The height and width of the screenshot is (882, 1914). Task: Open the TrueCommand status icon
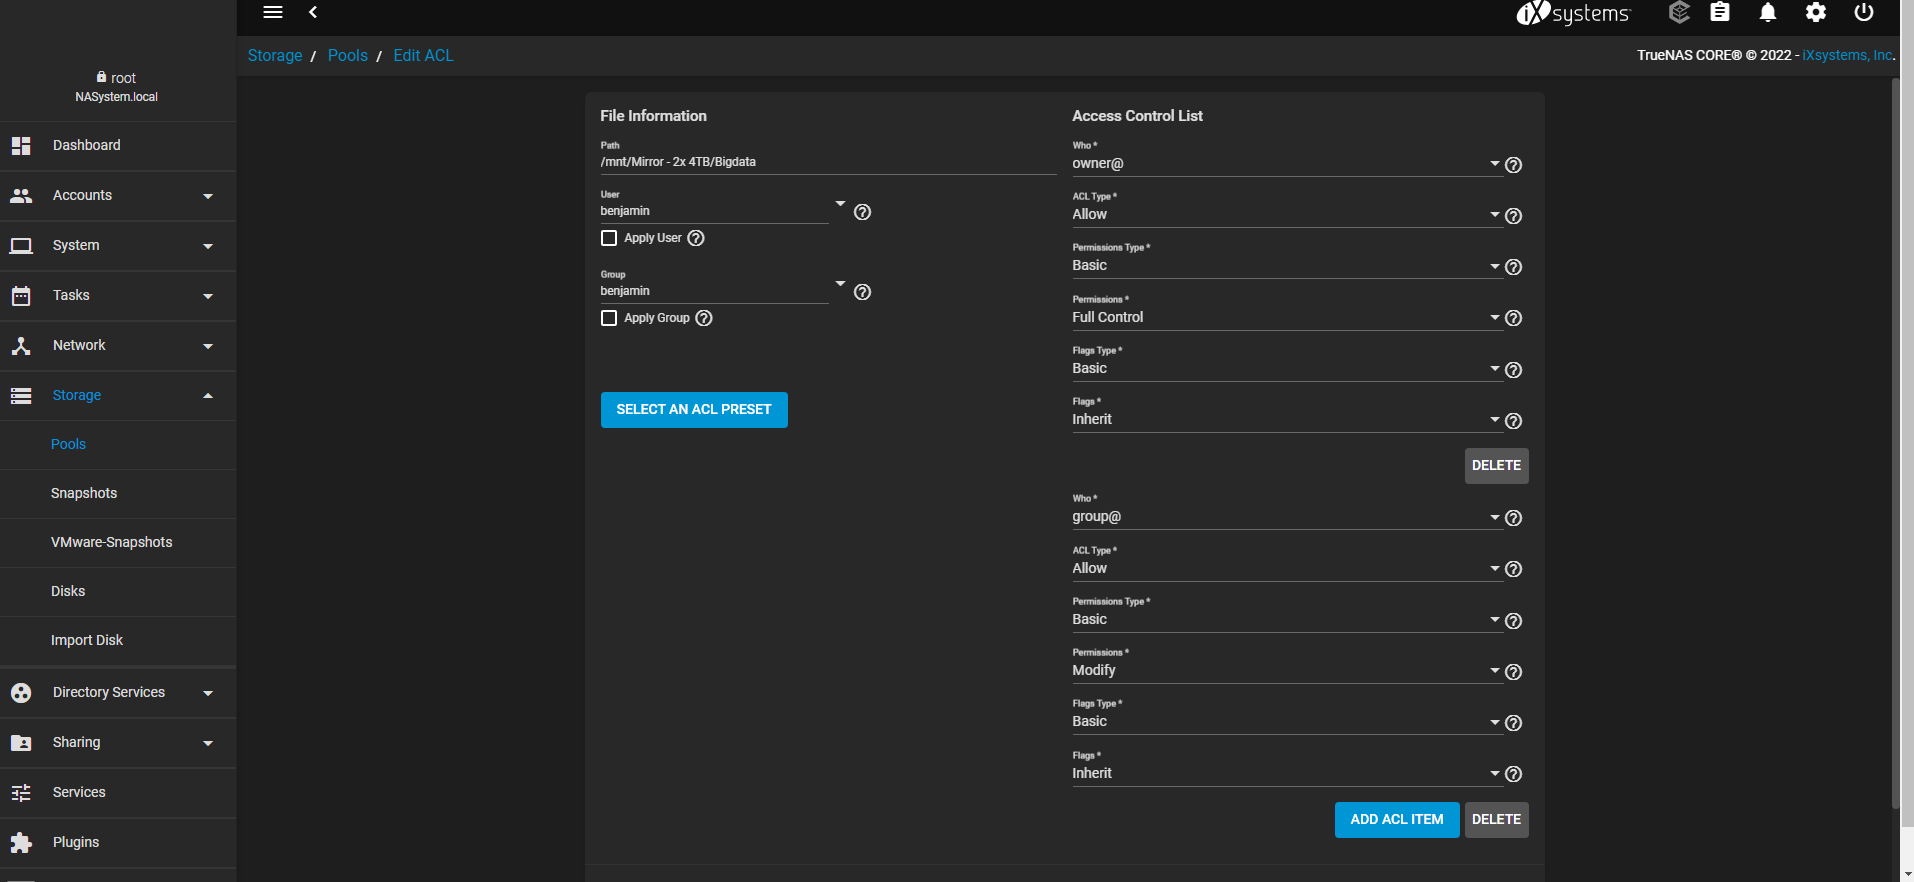[x=1679, y=12]
